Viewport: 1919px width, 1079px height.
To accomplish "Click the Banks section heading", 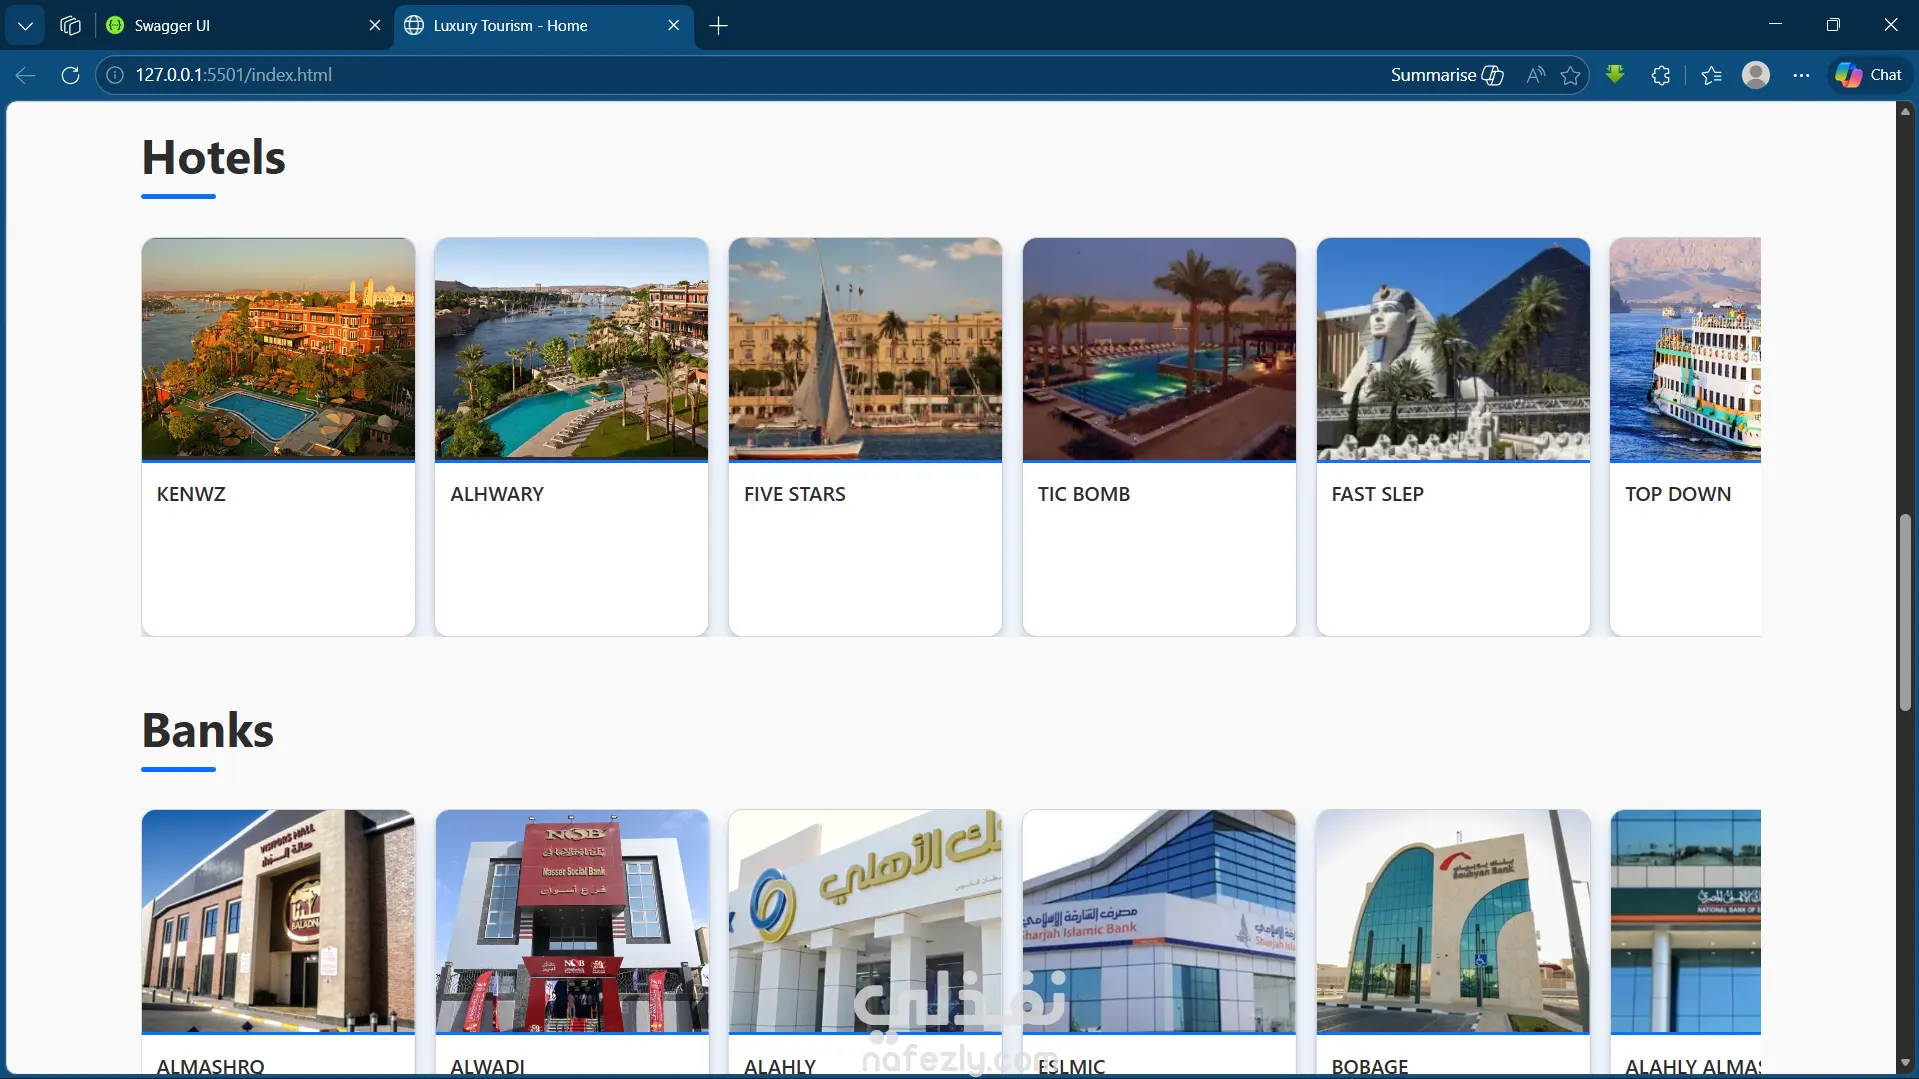I will [208, 730].
